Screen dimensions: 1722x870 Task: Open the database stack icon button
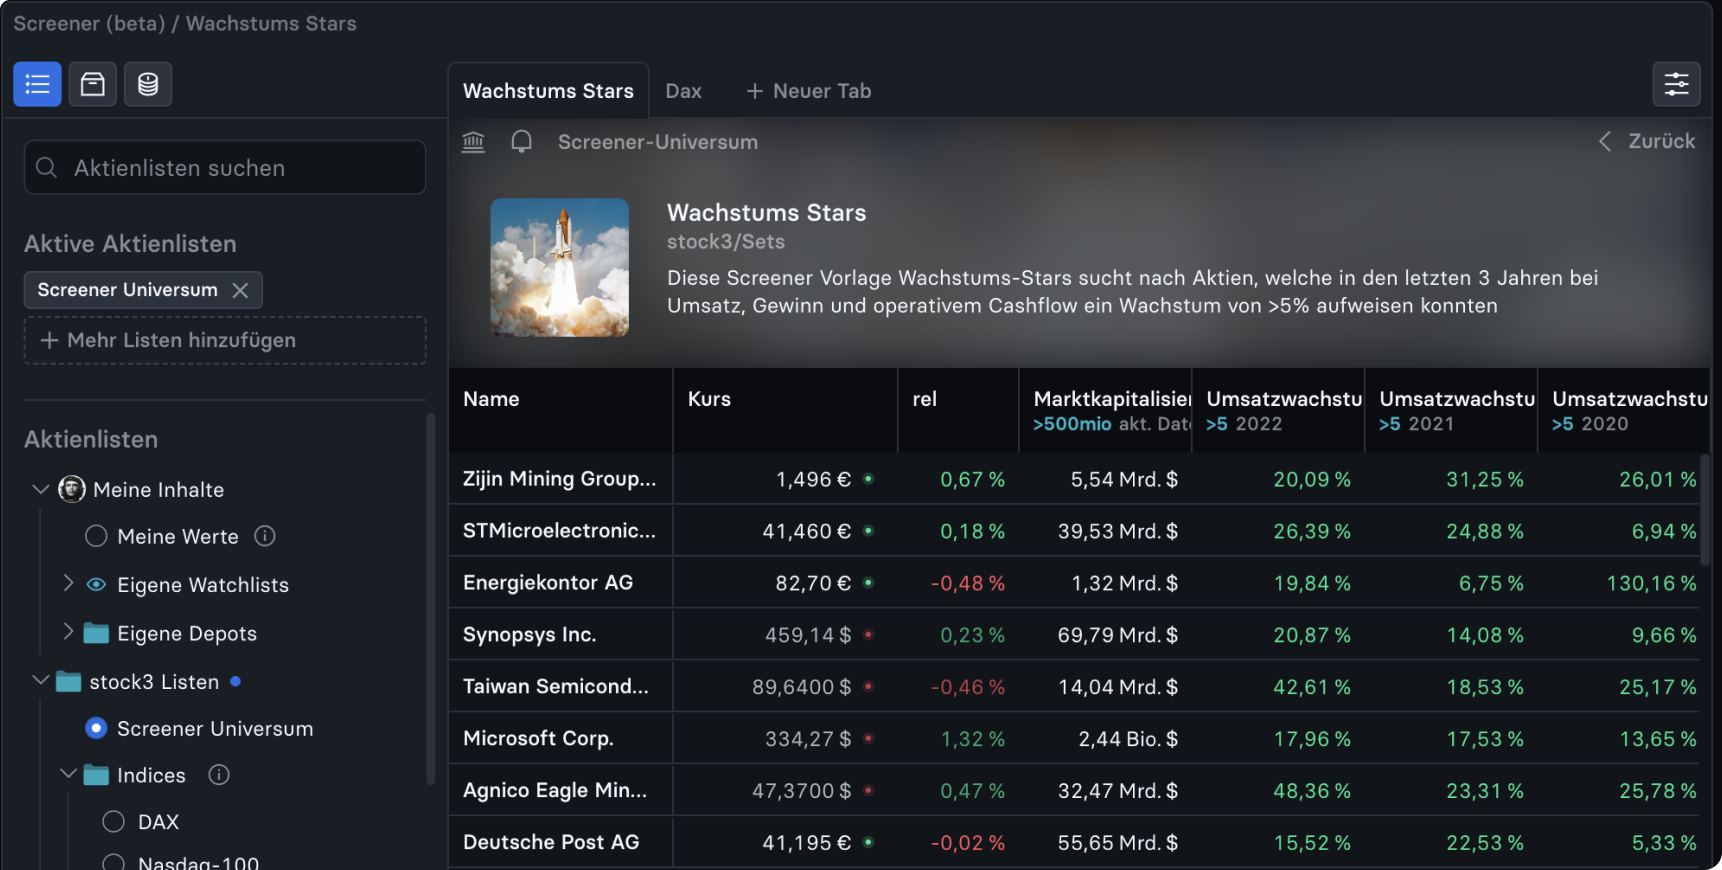pos(148,84)
